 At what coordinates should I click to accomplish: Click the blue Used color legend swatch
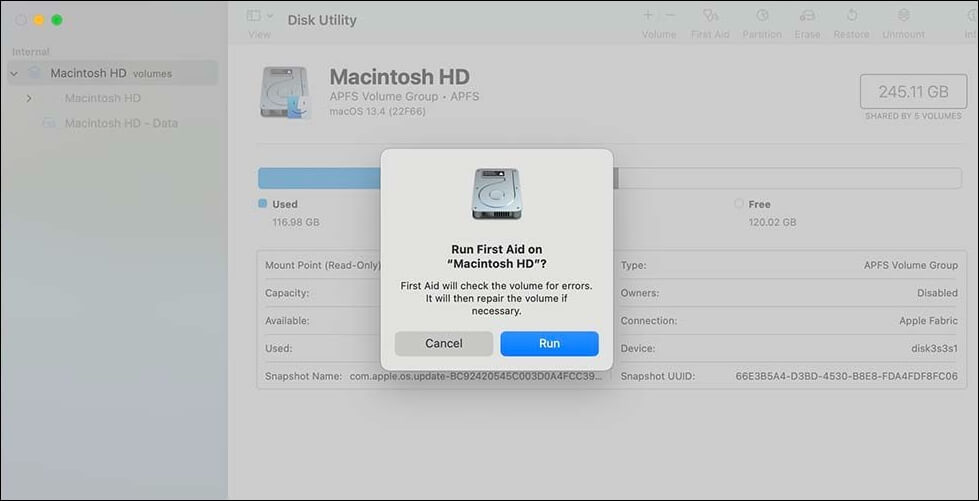tap(263, 203)
